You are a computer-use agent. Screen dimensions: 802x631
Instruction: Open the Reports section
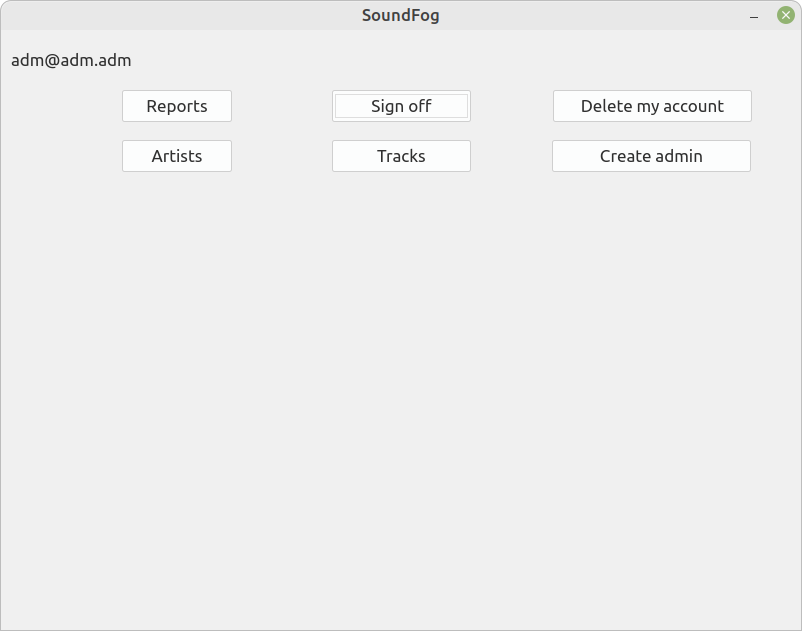pyautogui.click(x=177, y=106)
